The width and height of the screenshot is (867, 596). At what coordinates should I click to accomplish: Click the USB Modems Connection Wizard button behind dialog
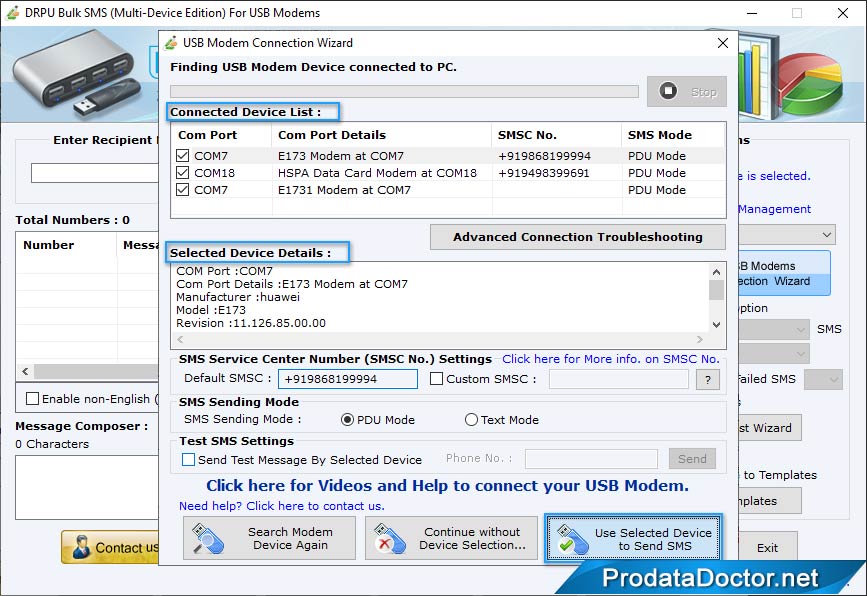[x=784, y=273]
